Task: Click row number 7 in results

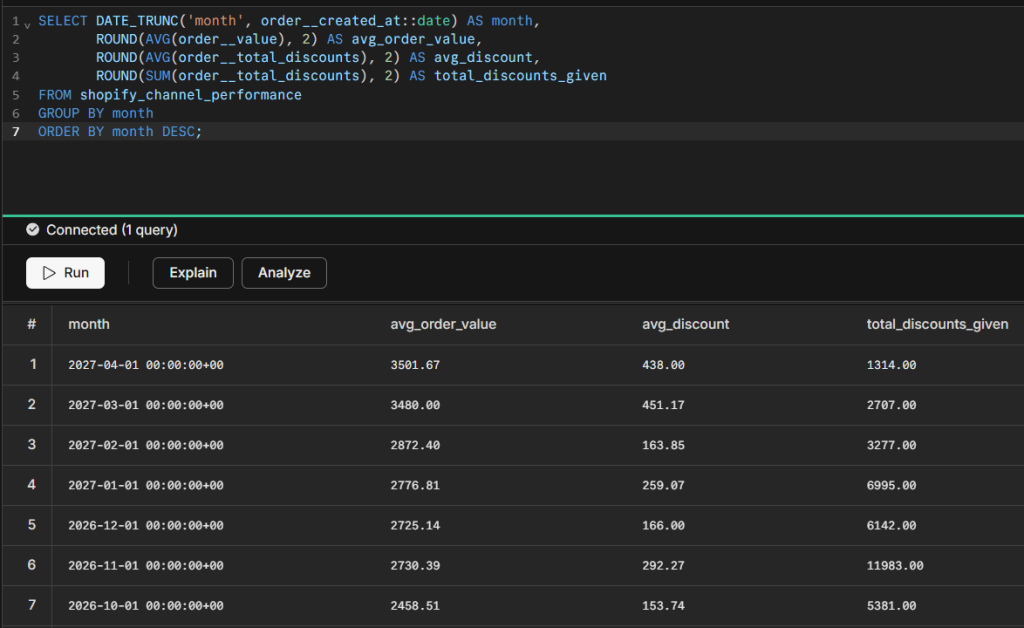Action: pyautogui.click(x=31, y=605)
